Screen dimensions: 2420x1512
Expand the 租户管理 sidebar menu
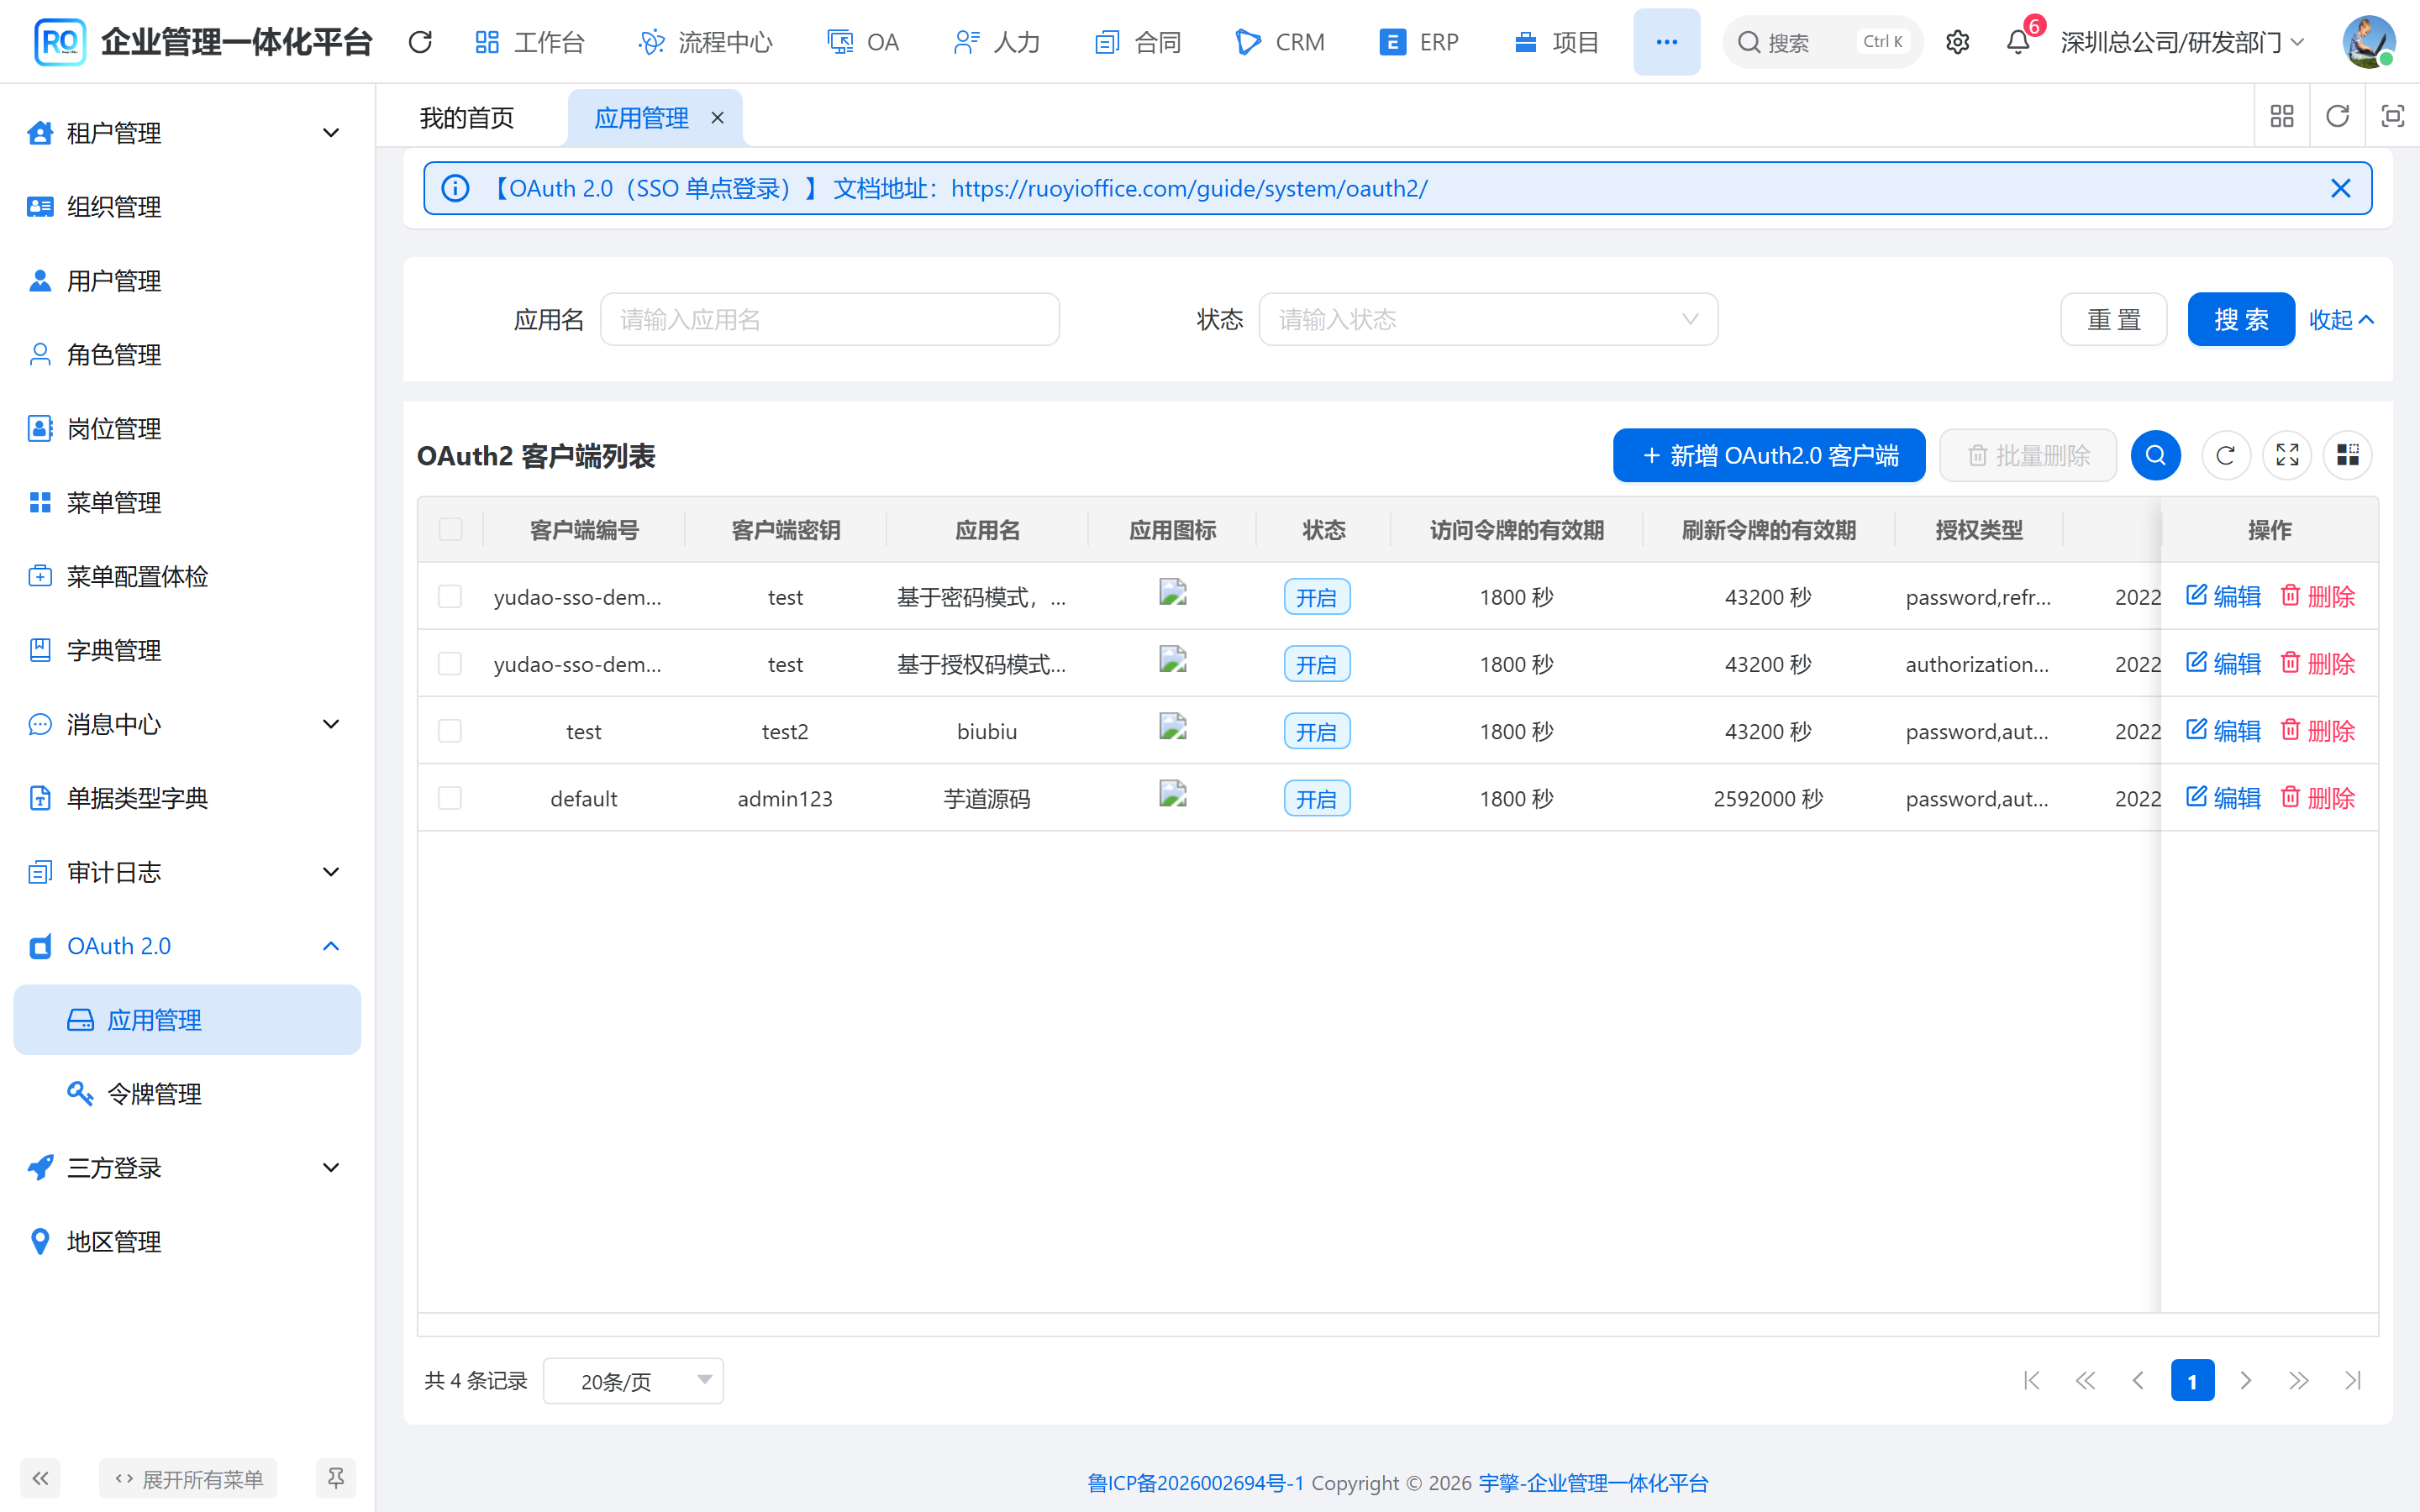coord(187,133)
